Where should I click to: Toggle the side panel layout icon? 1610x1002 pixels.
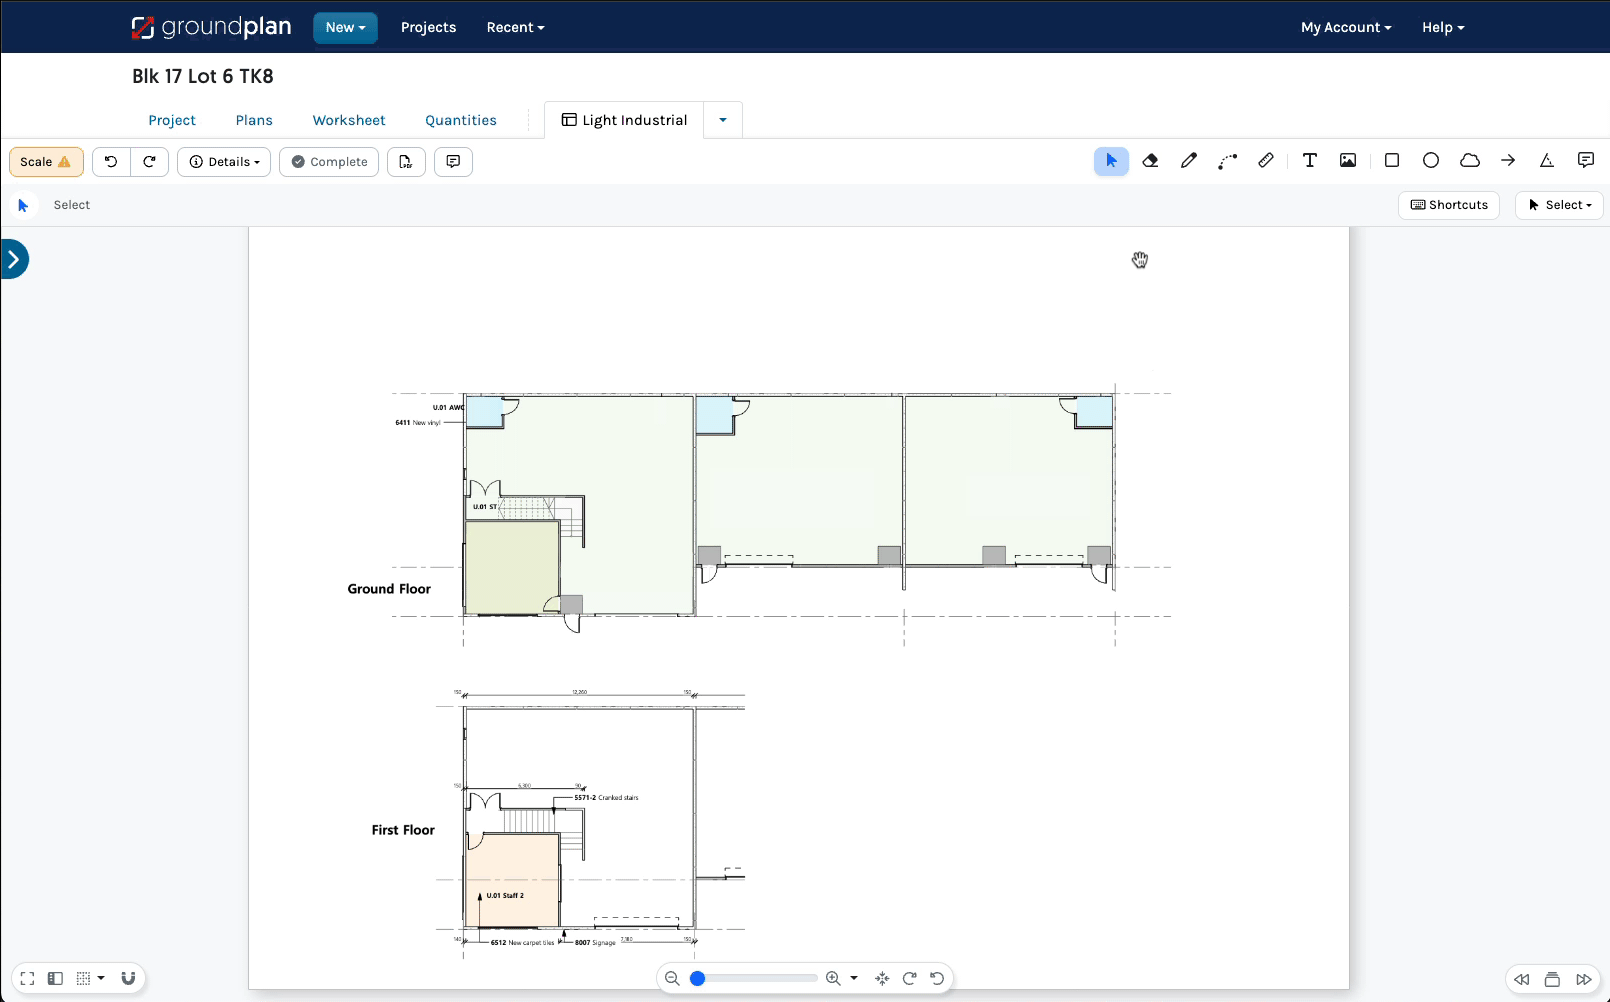point(55,979)
